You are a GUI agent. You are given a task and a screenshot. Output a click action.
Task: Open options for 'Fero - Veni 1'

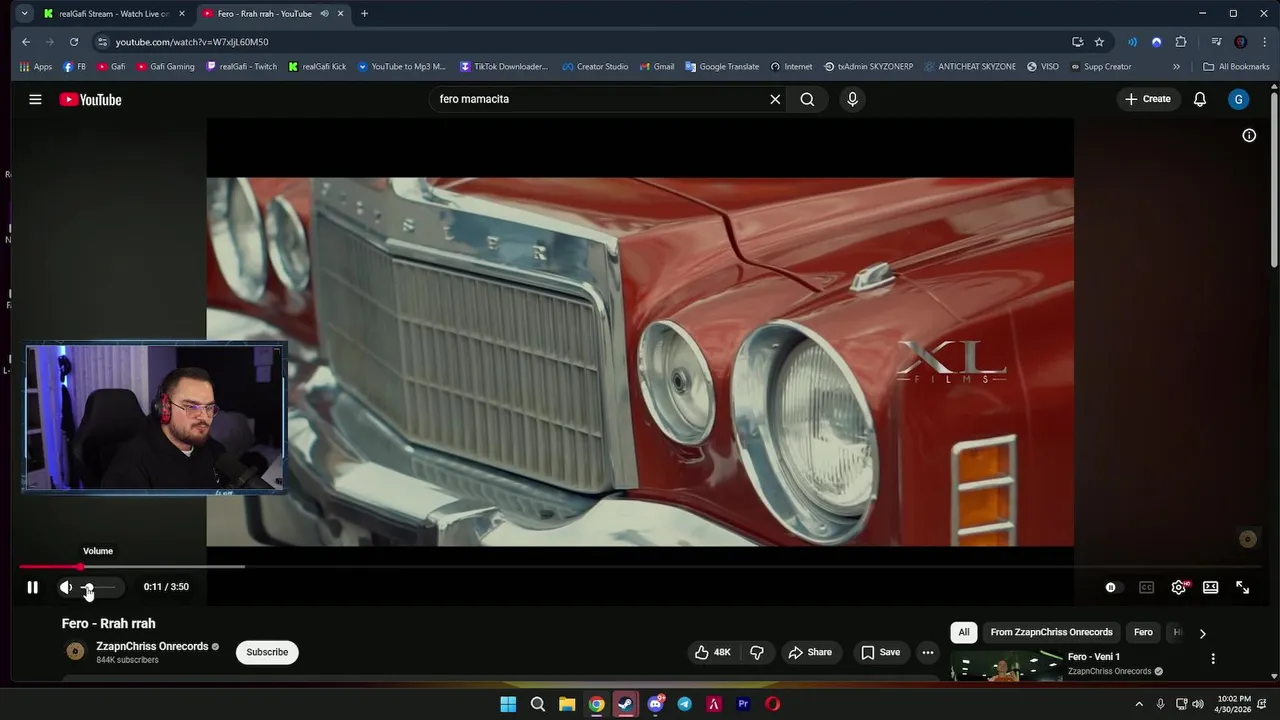click(1213, 659)
